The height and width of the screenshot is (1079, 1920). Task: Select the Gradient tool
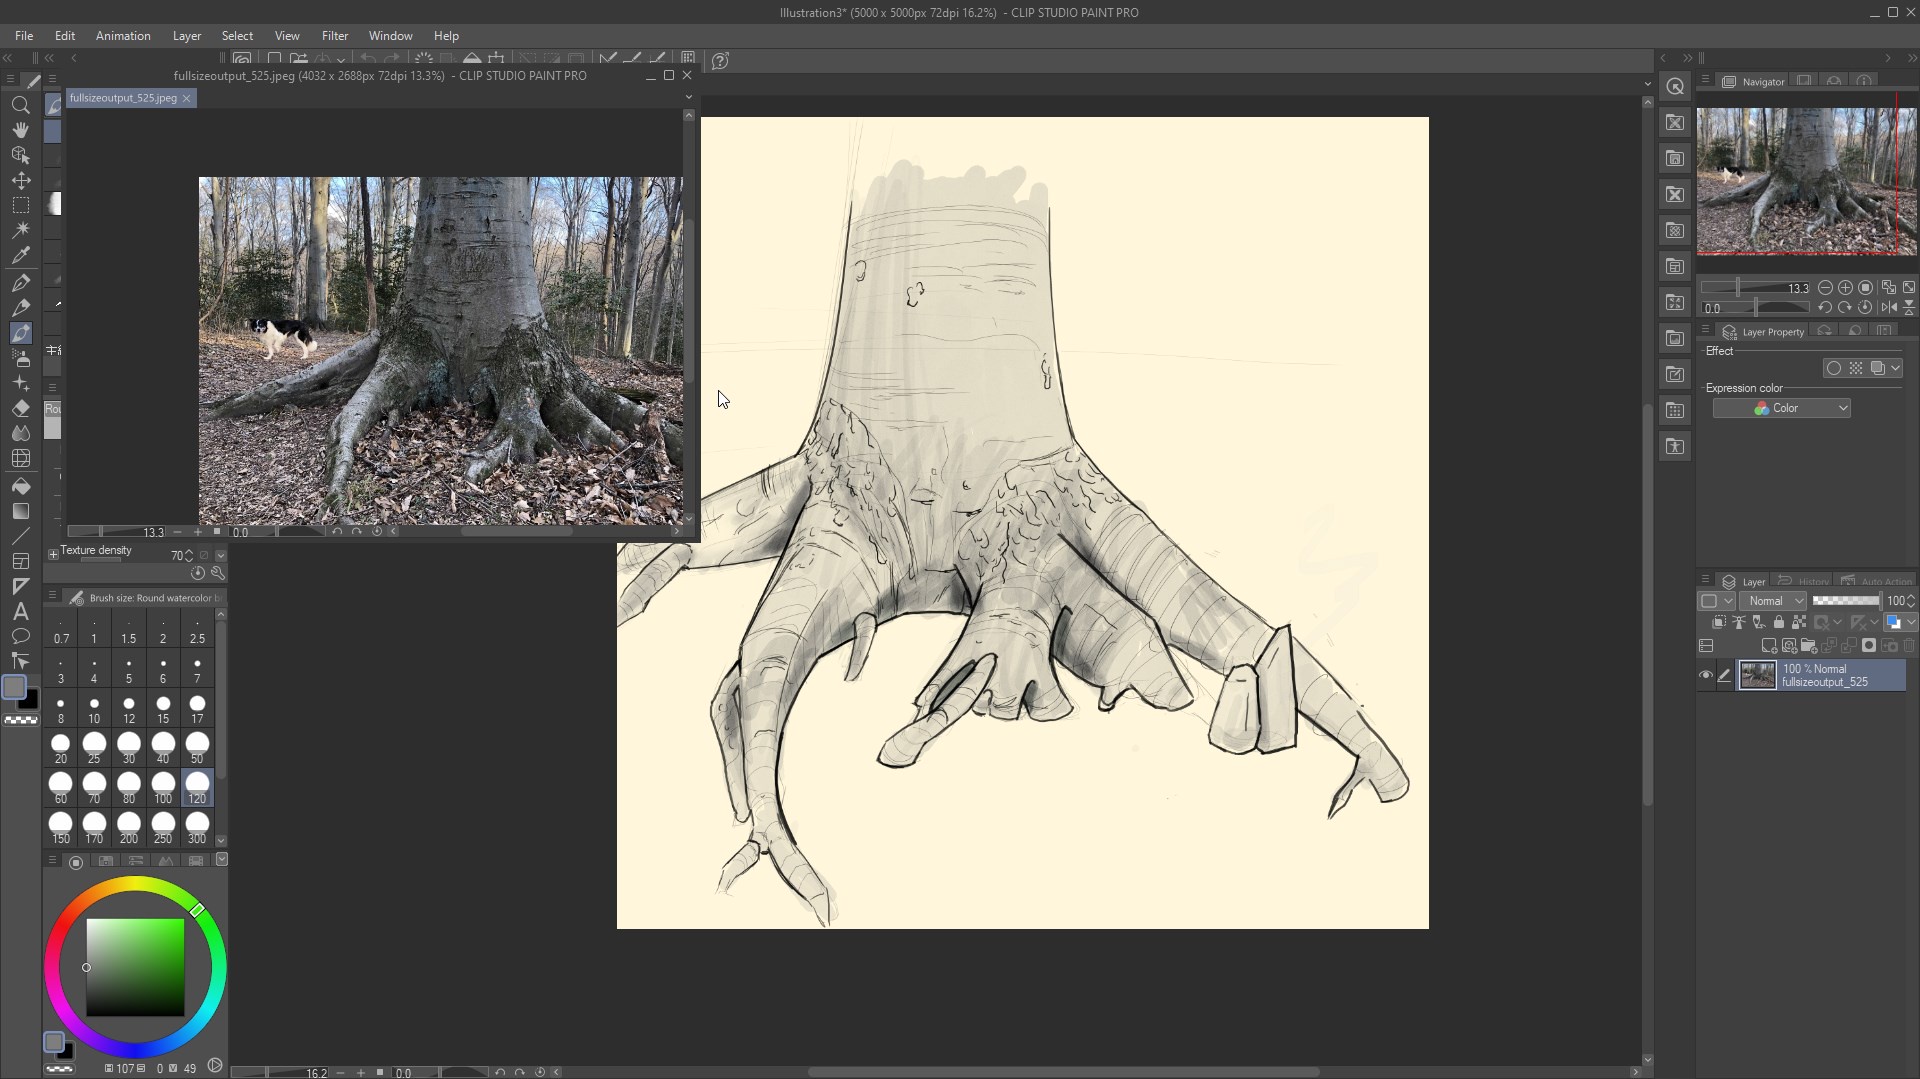click(20, 511)
